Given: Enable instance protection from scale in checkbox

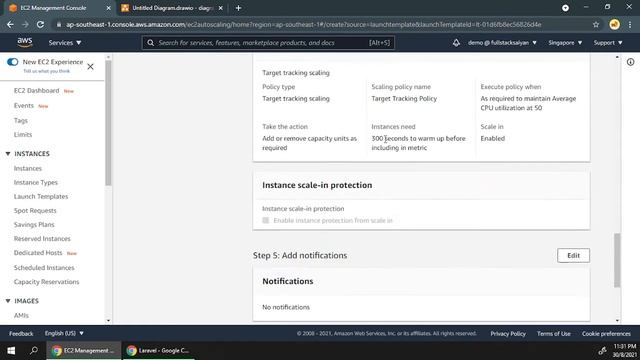Looking at the screenshot, I should pyautogui.click(x=266, y=220).
